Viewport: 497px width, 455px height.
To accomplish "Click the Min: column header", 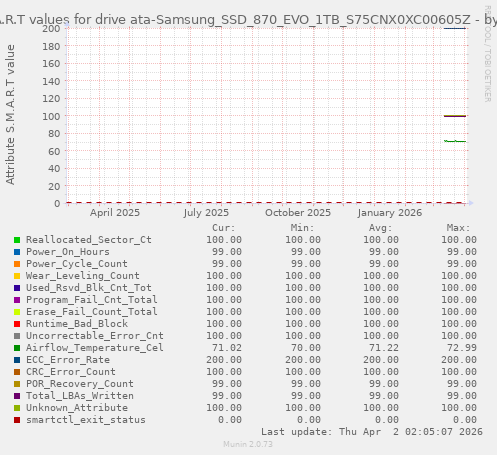I will click(302, 228).
